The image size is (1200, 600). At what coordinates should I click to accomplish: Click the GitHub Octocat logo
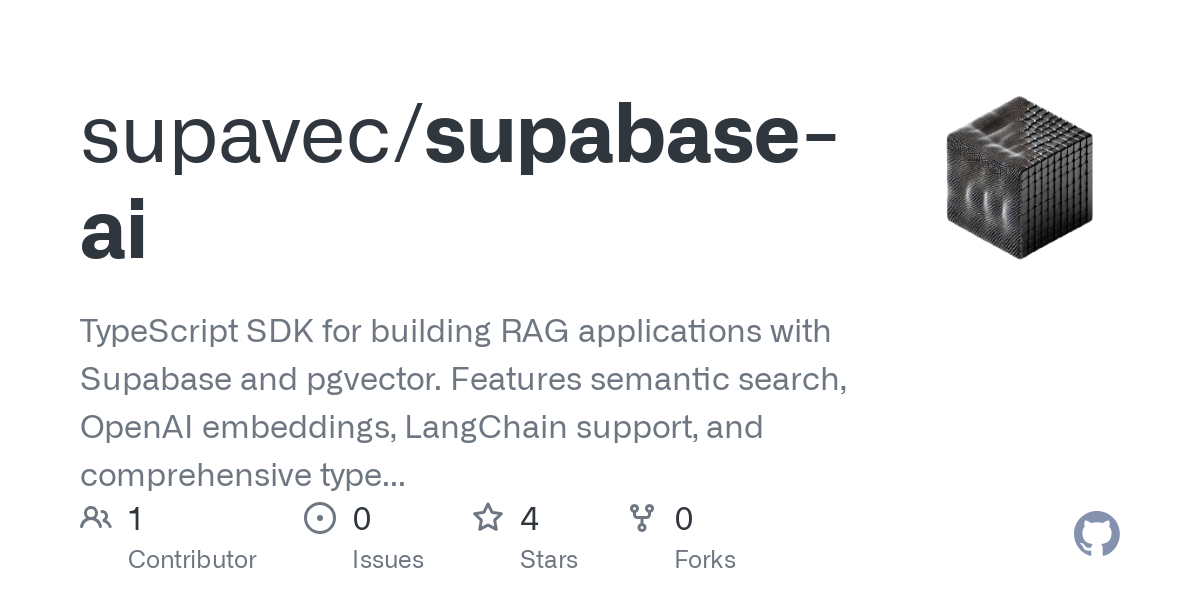(x=1097, y=534)
